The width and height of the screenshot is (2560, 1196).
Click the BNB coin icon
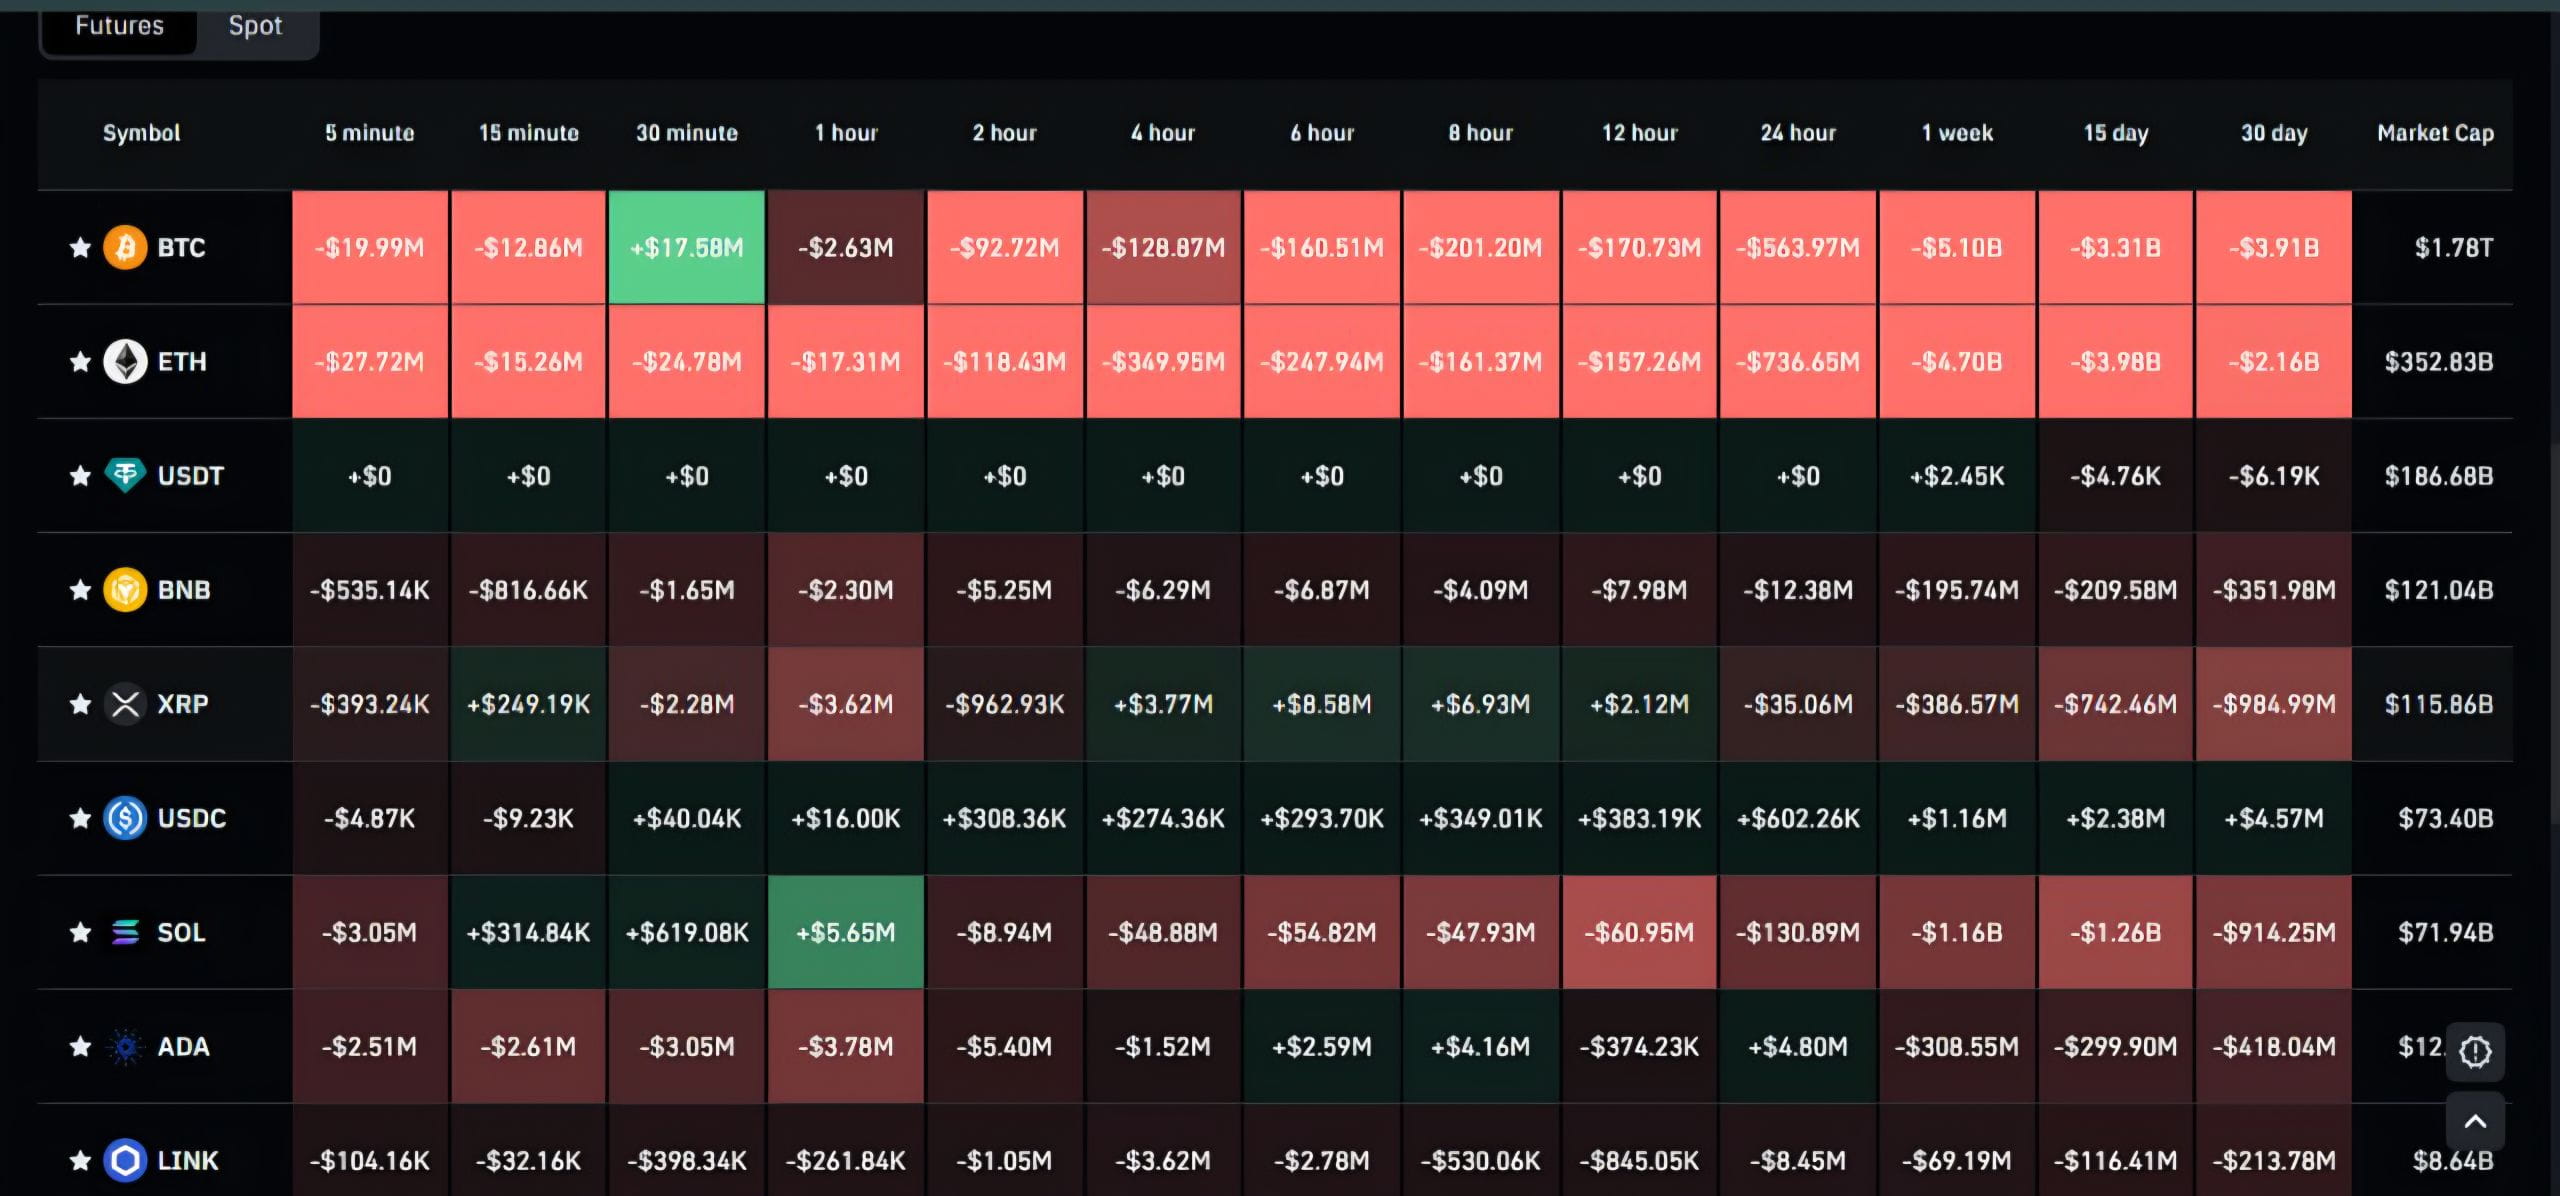pos(125,589)
